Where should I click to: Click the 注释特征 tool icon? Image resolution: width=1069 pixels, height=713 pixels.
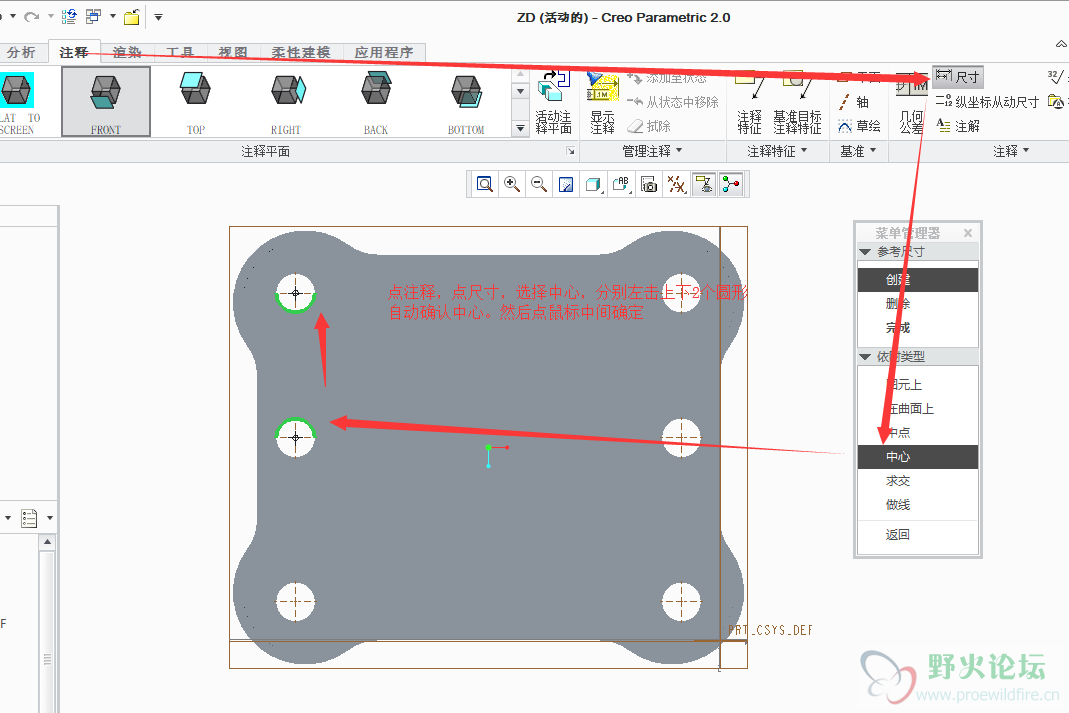click(x=749, y=102)
